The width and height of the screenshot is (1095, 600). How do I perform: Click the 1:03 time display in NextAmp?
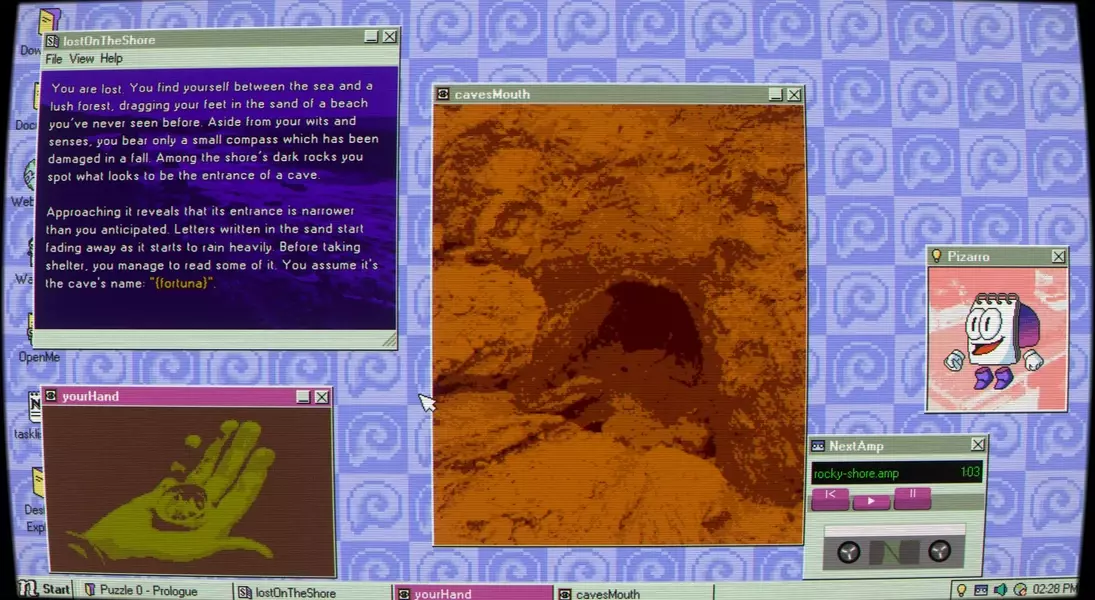click(970, 472)
